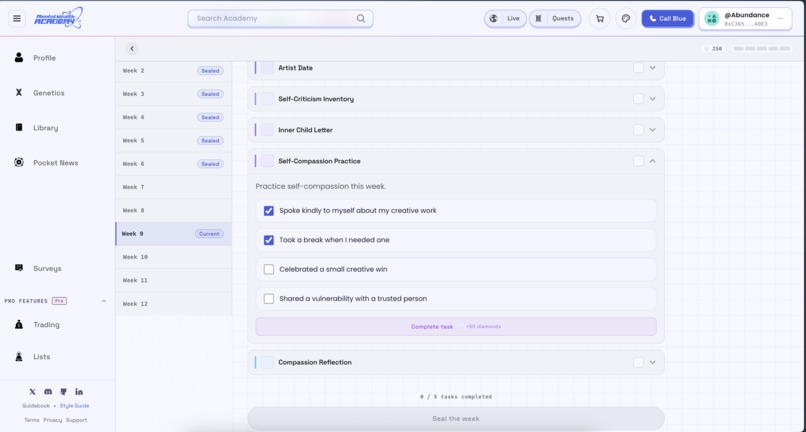Screen dimensions: 806x432
Task: Open the GitHub social icon
Action: (x=63, y=392)
